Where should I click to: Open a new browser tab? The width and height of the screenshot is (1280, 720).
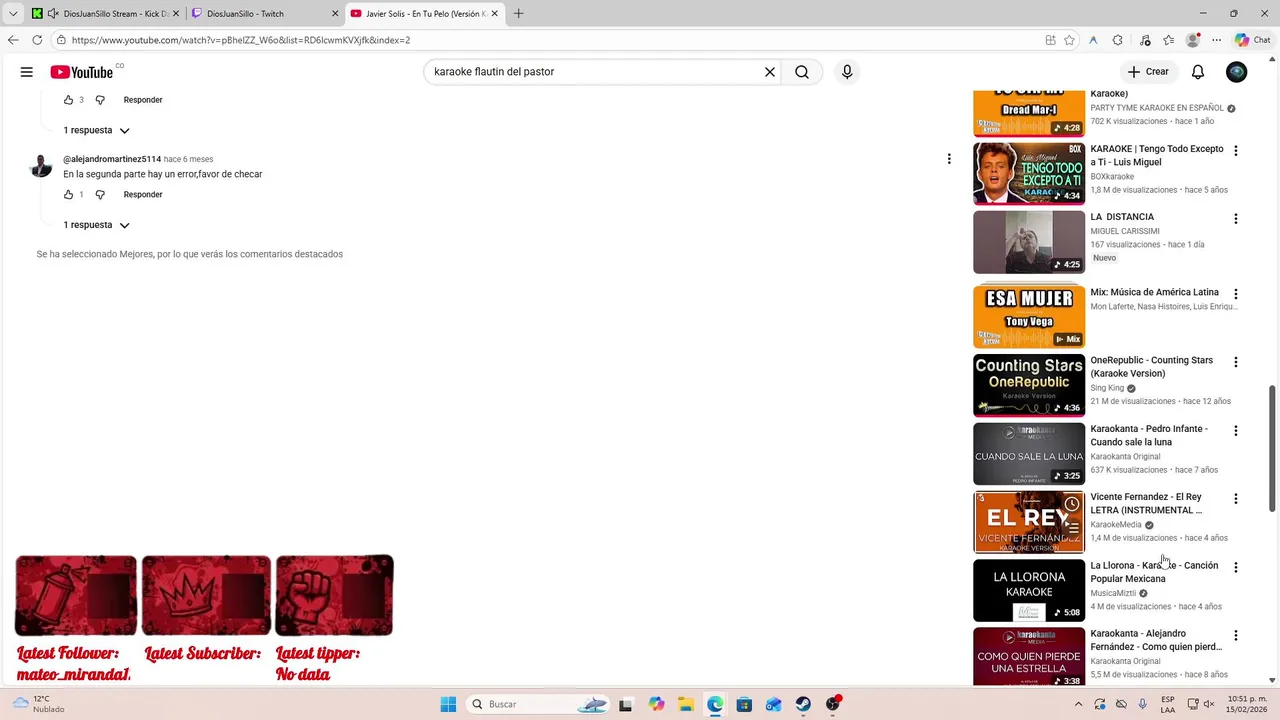(518, 14)
